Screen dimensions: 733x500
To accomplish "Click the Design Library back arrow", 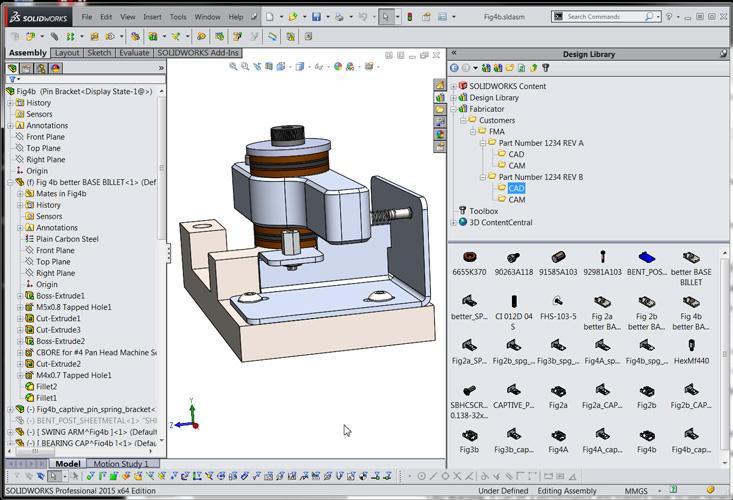I will pyautogui.click(x=454, y=68).
